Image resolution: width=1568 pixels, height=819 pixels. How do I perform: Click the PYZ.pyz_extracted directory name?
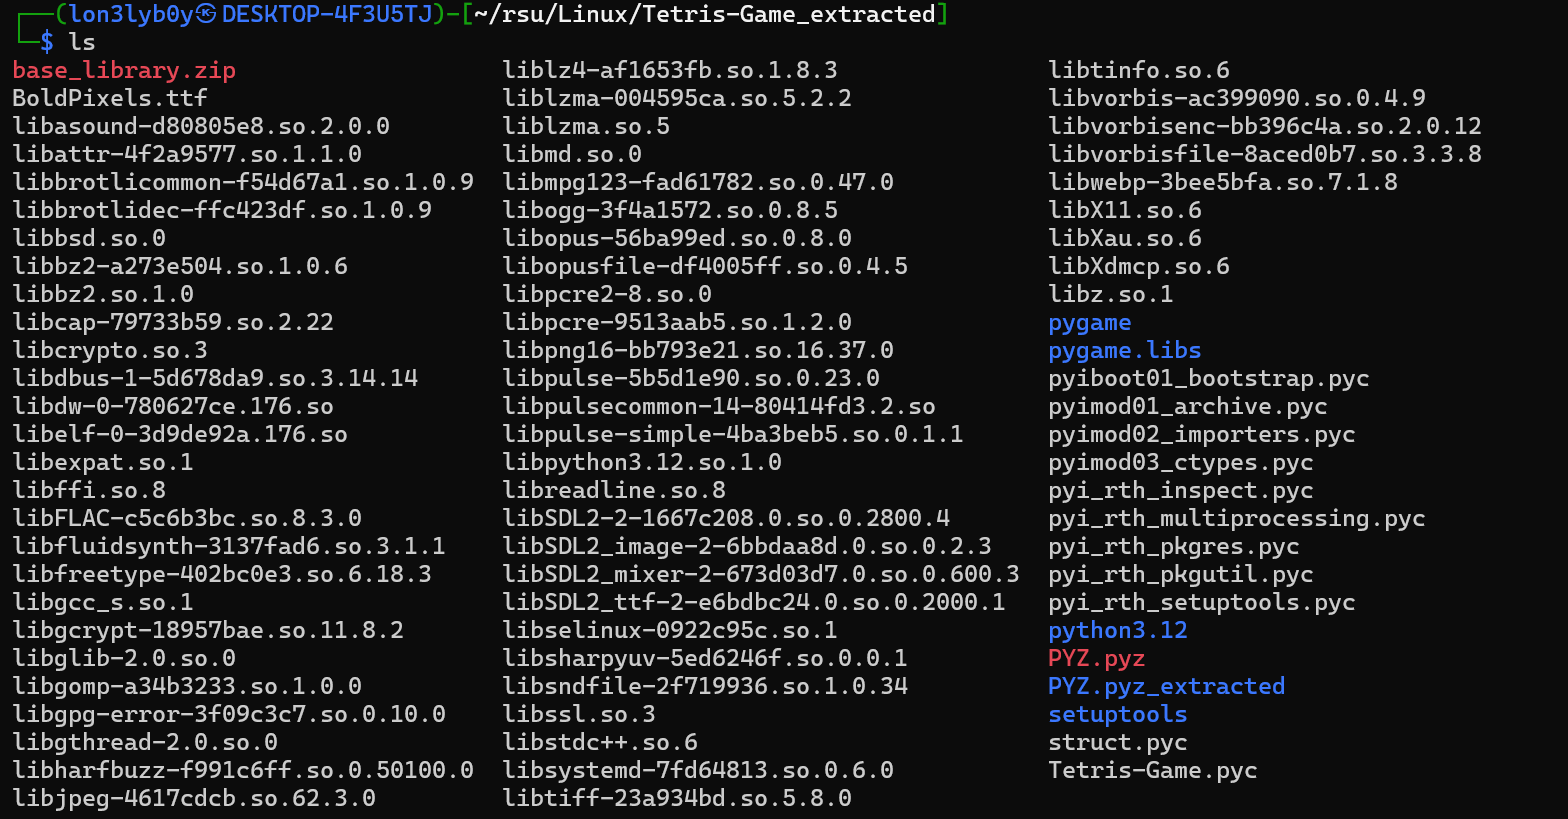(x=1166, y=687)
